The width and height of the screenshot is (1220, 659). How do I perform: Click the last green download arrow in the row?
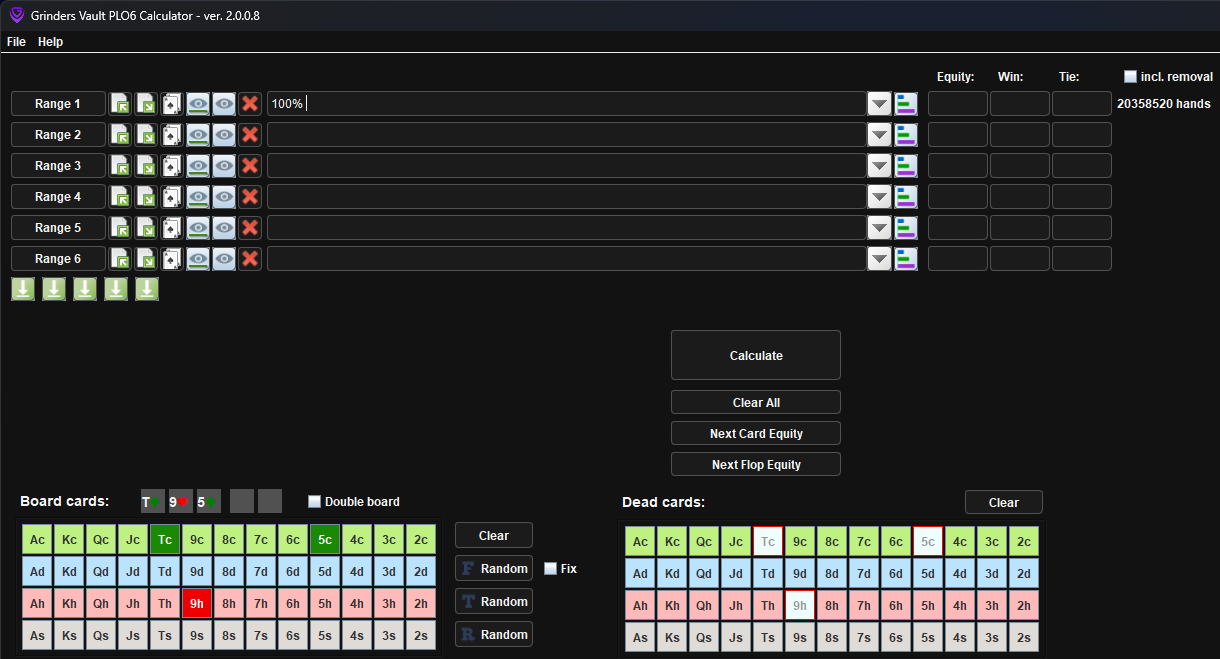click(147, 289)
